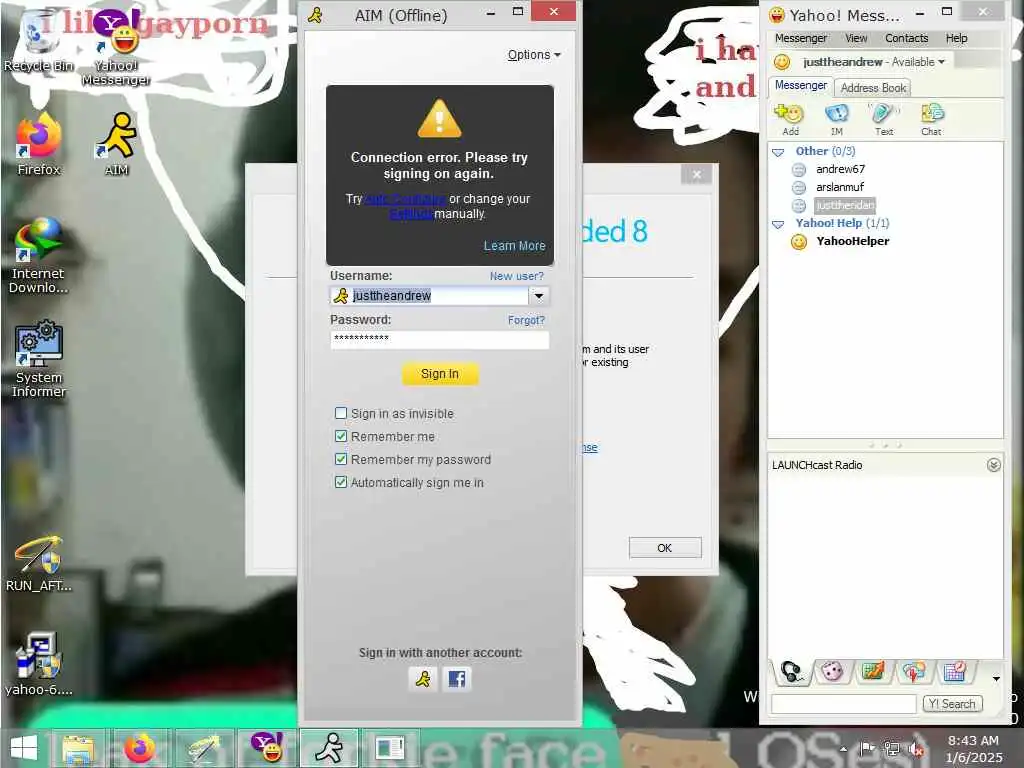
Task: Sign in with AIM account icon at bottom
Action: (423, 679)
